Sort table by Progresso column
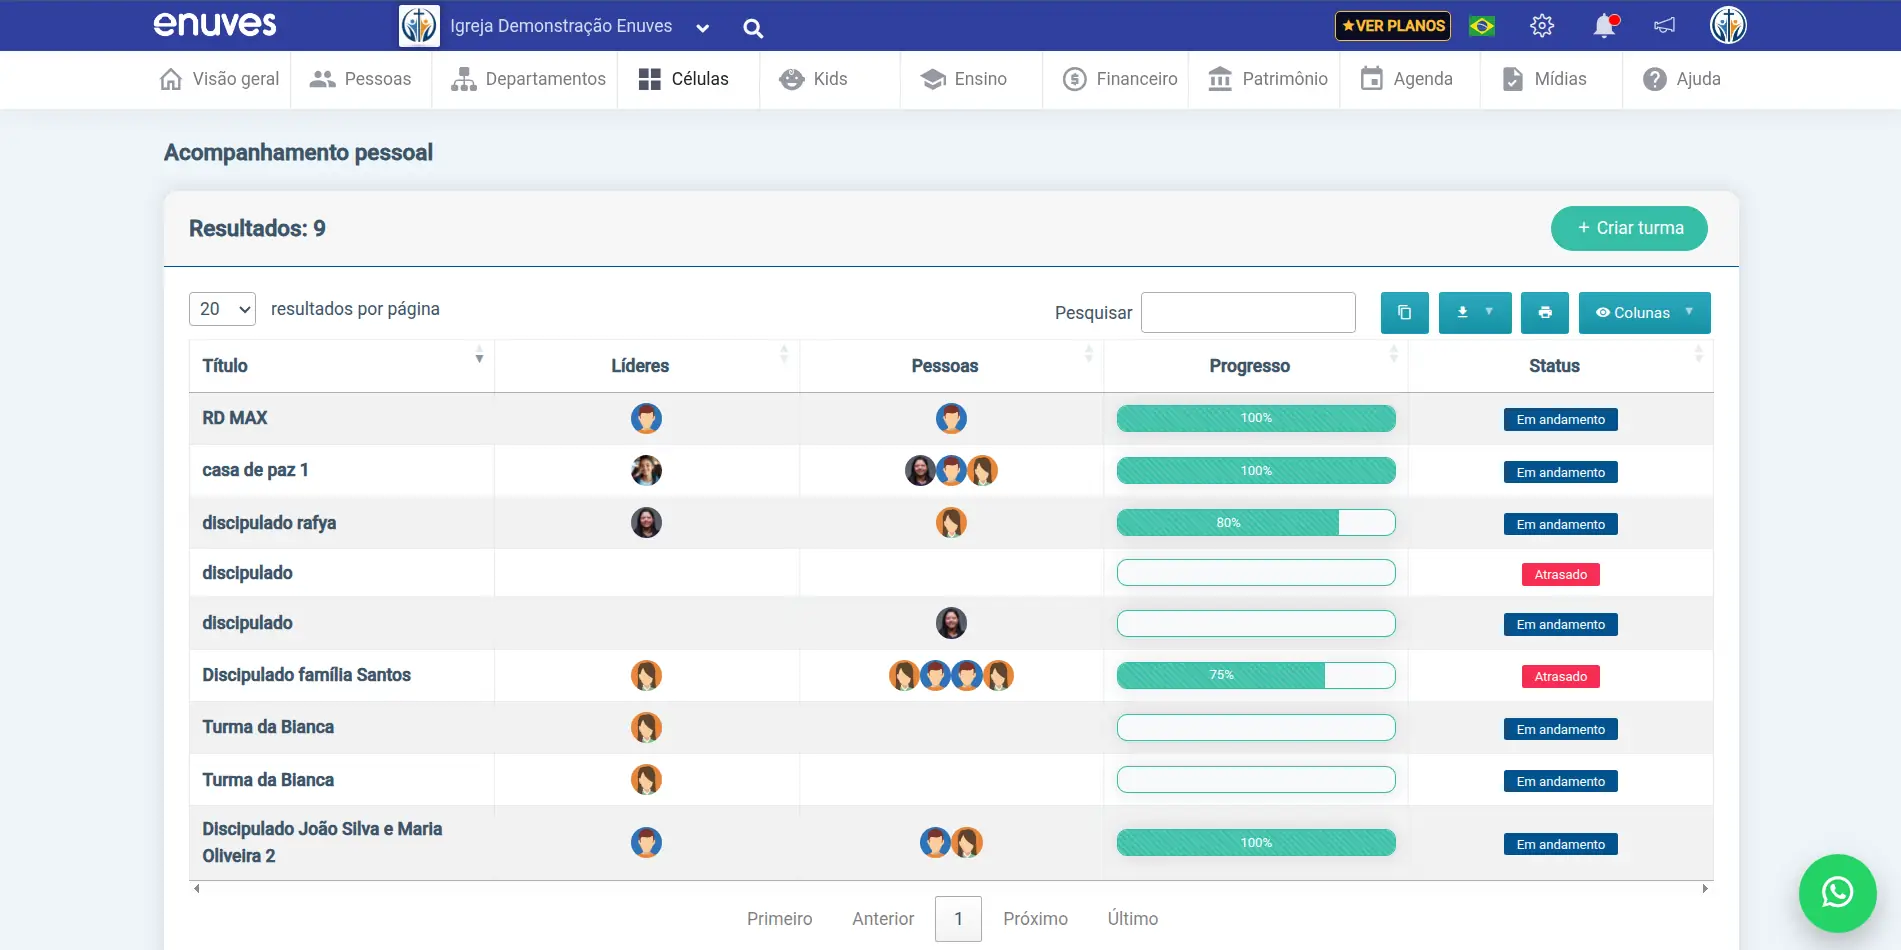The width and height of the screenshot is (1901, 950). click(1256, 366)
